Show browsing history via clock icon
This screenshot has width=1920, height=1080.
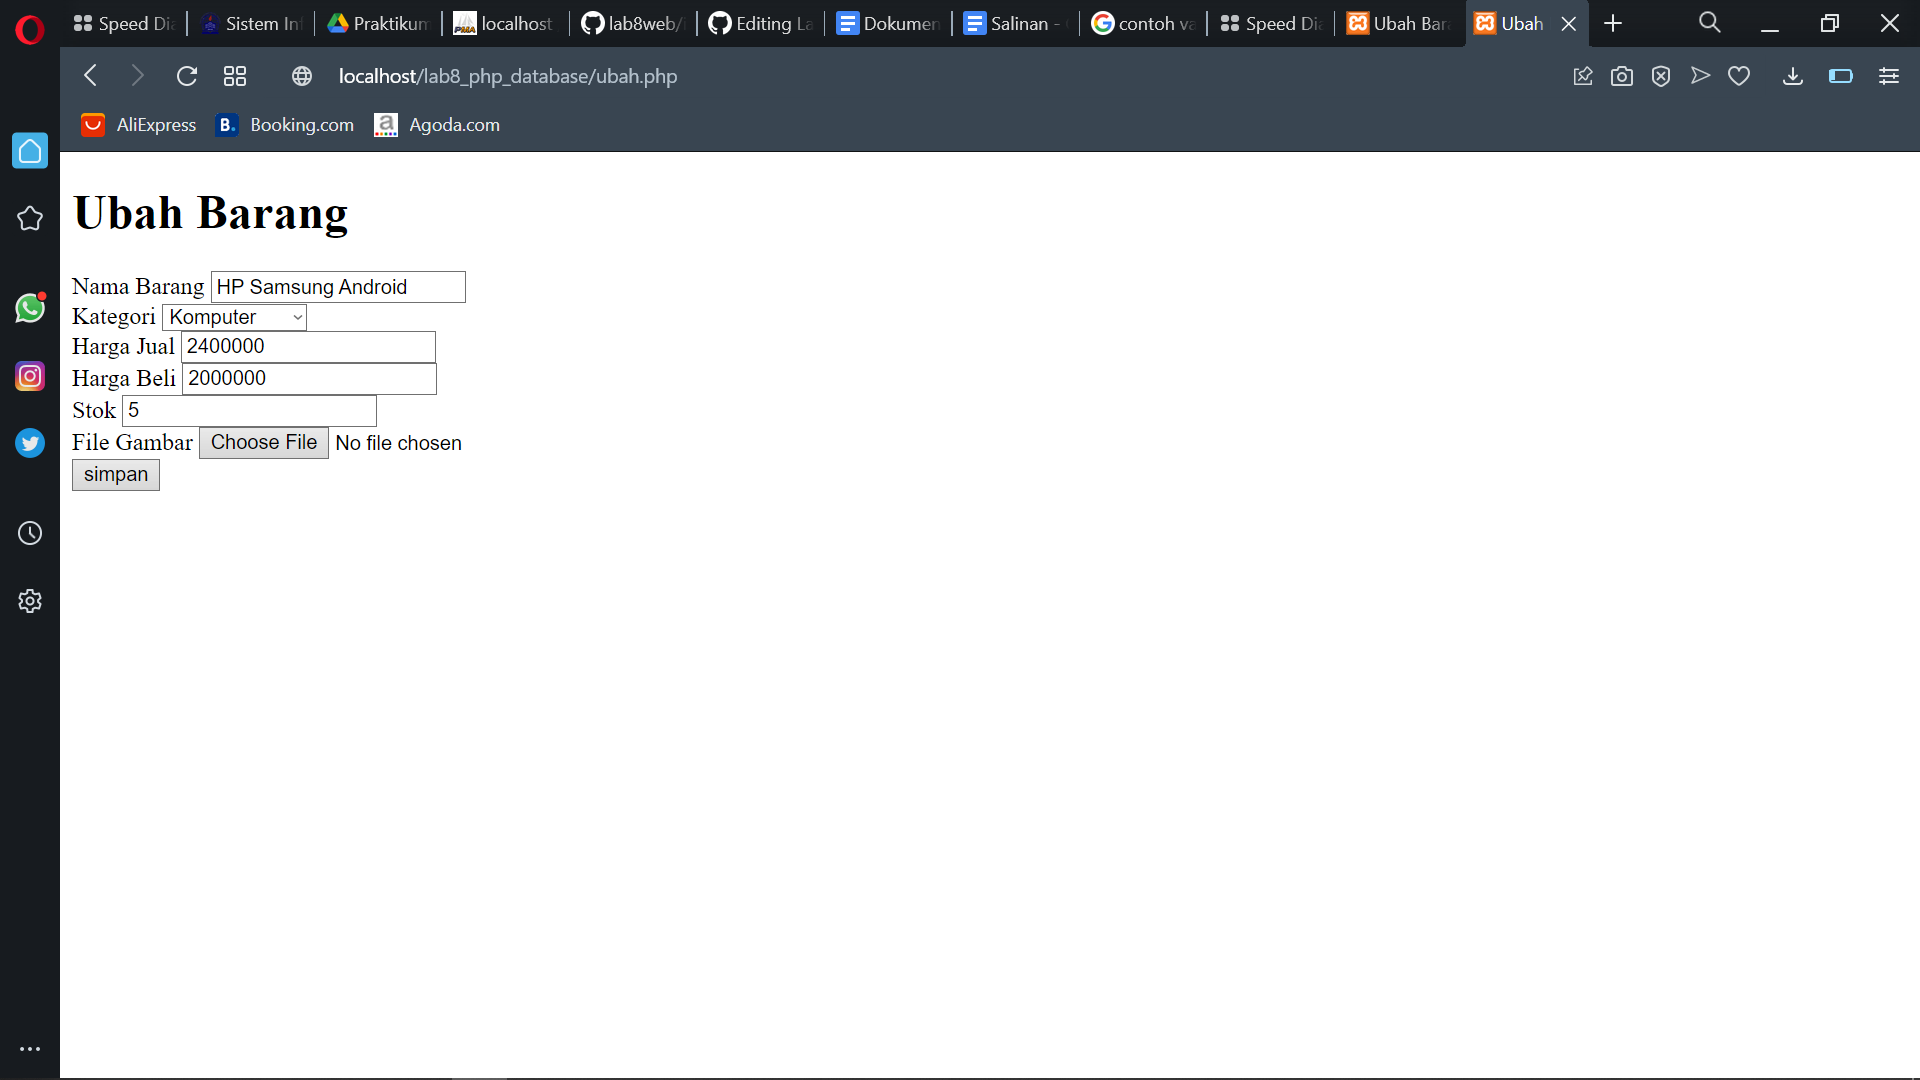tap(30, 533)
